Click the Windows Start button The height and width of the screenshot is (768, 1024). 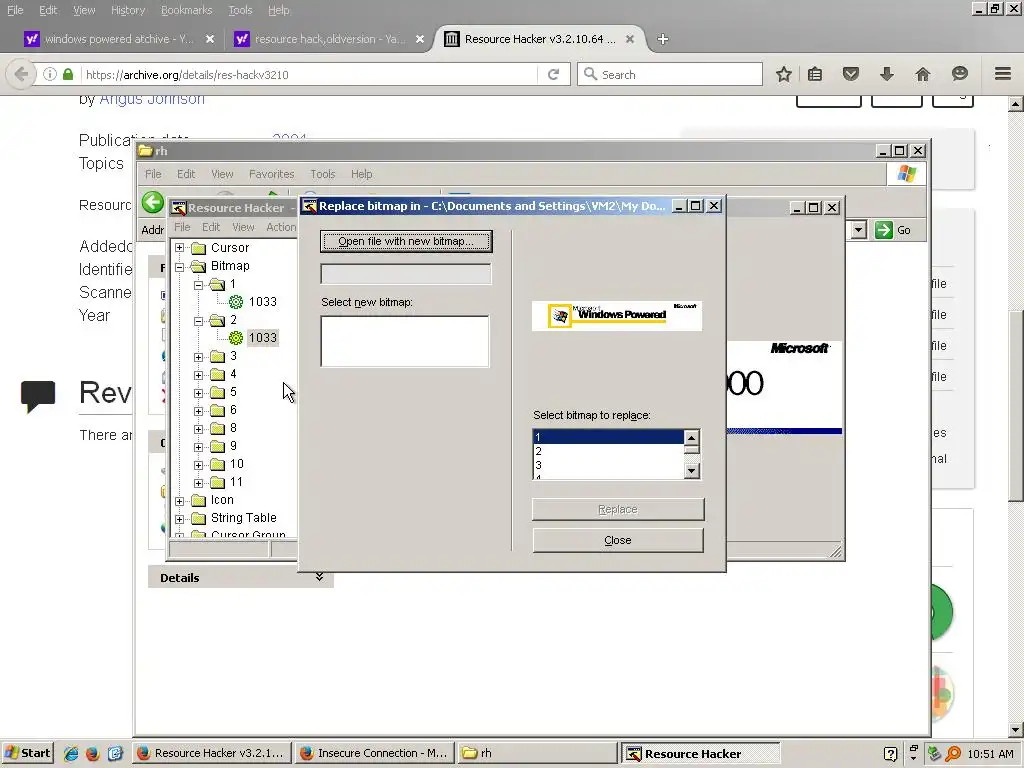[x=27, y=753]
